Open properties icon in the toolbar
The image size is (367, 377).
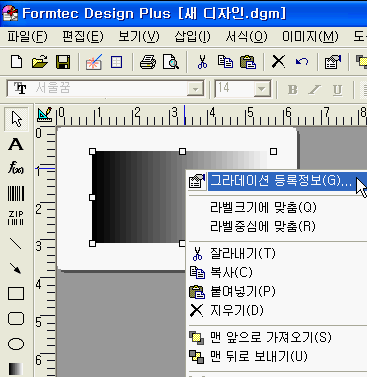coord(332,62)
